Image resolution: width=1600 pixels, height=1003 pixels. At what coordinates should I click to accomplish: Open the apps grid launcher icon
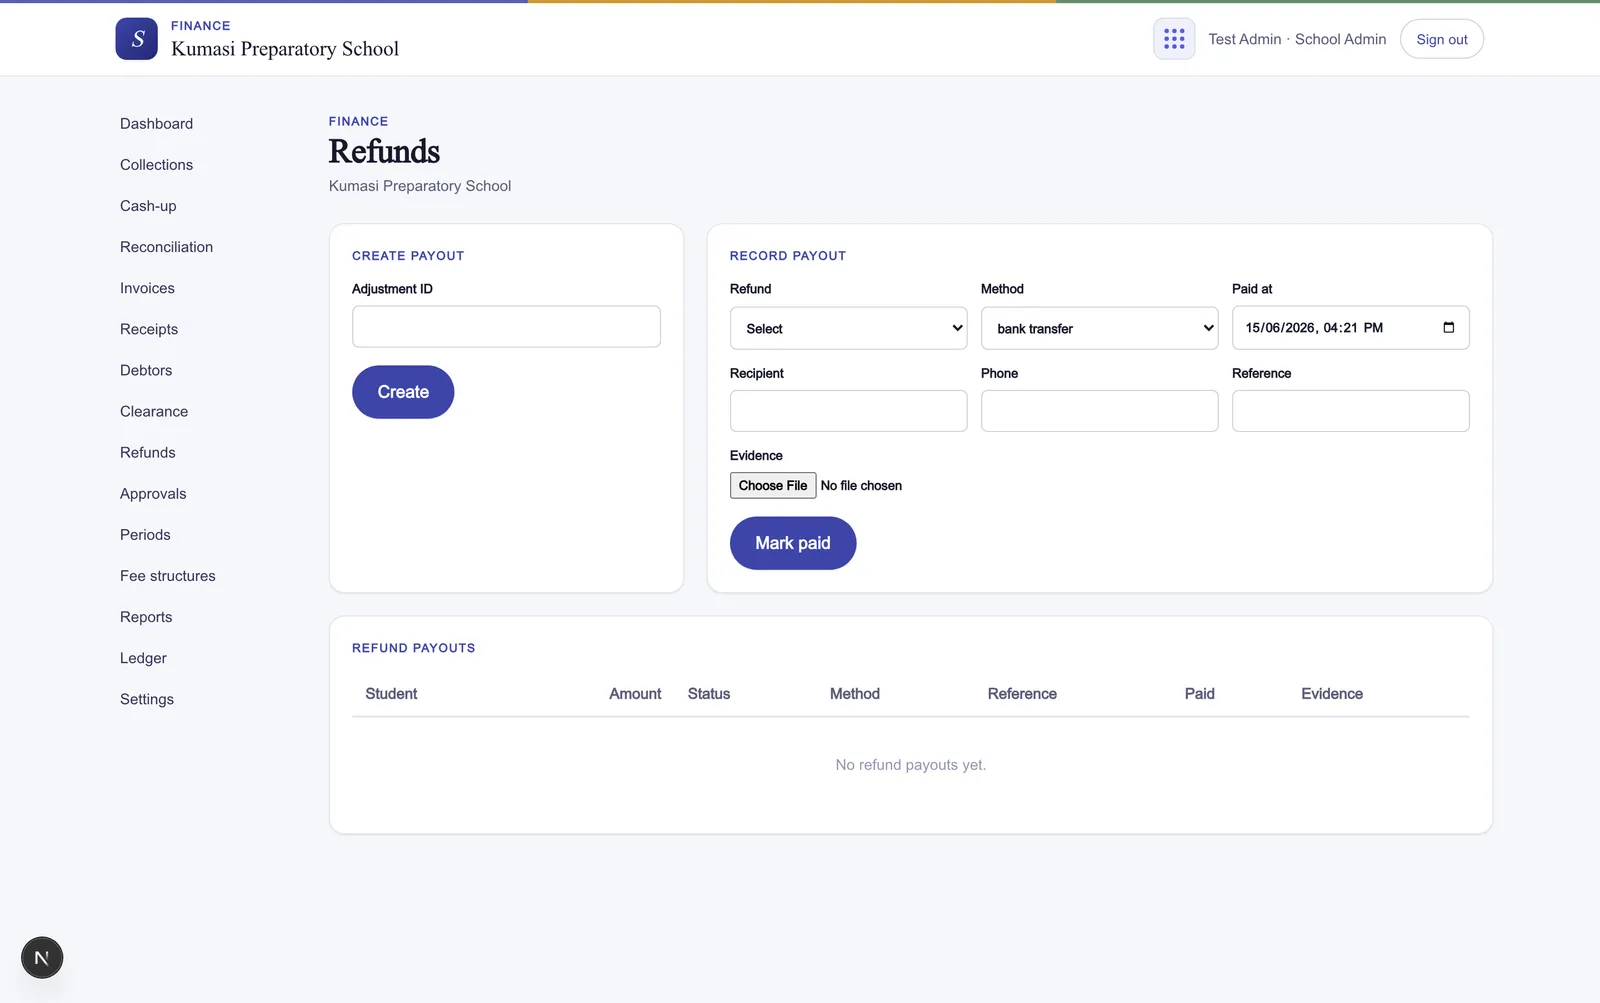click(x=1174, y=39)
